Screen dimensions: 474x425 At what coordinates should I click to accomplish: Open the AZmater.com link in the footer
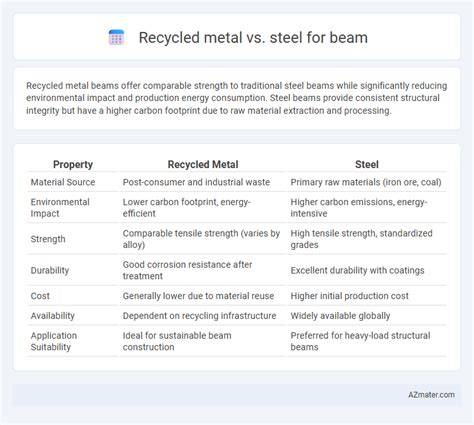click(431, 395)
